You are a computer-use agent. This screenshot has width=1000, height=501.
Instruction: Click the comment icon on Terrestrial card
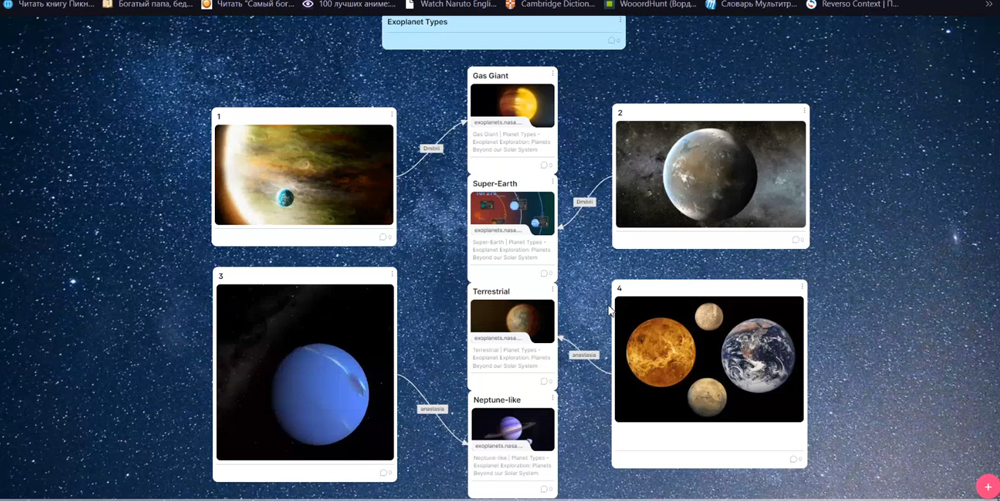tap(546, 381)
